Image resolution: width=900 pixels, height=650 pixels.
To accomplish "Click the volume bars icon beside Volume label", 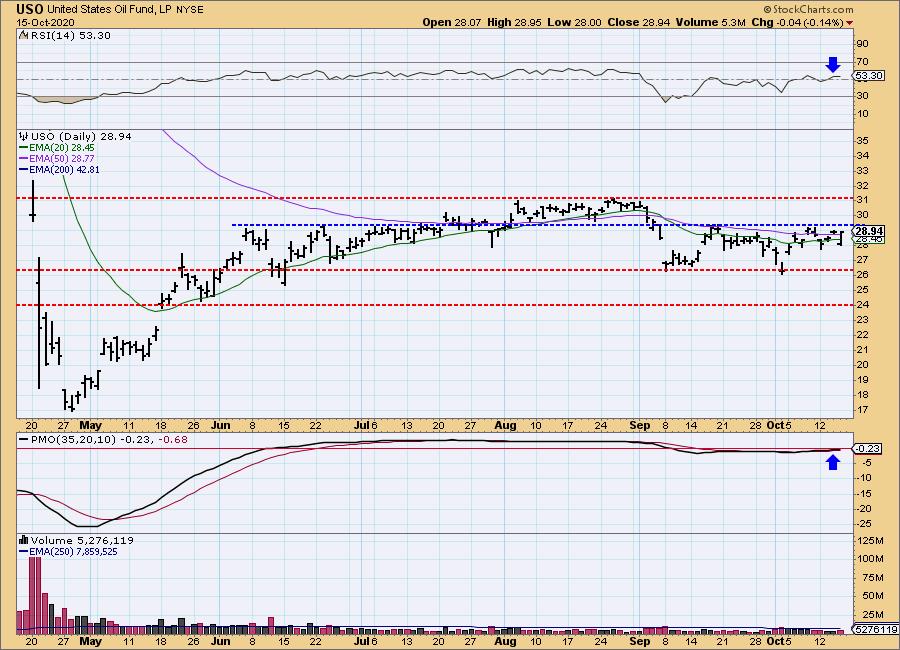I will click(x=24, y=540).
